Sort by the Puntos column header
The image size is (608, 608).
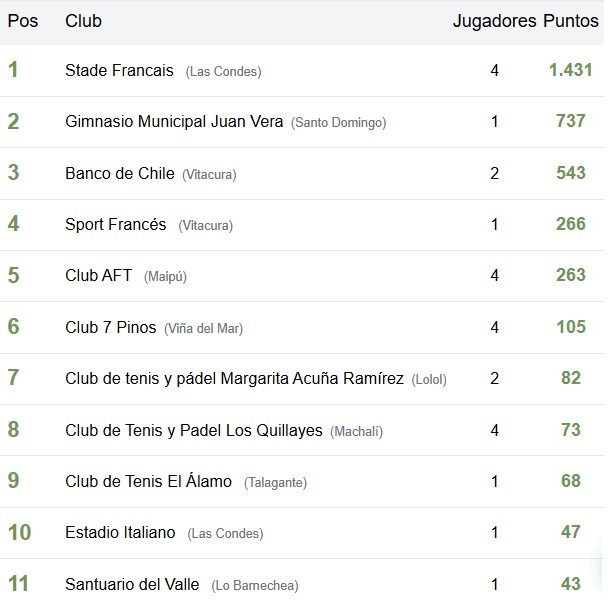[x=571, y=21]
